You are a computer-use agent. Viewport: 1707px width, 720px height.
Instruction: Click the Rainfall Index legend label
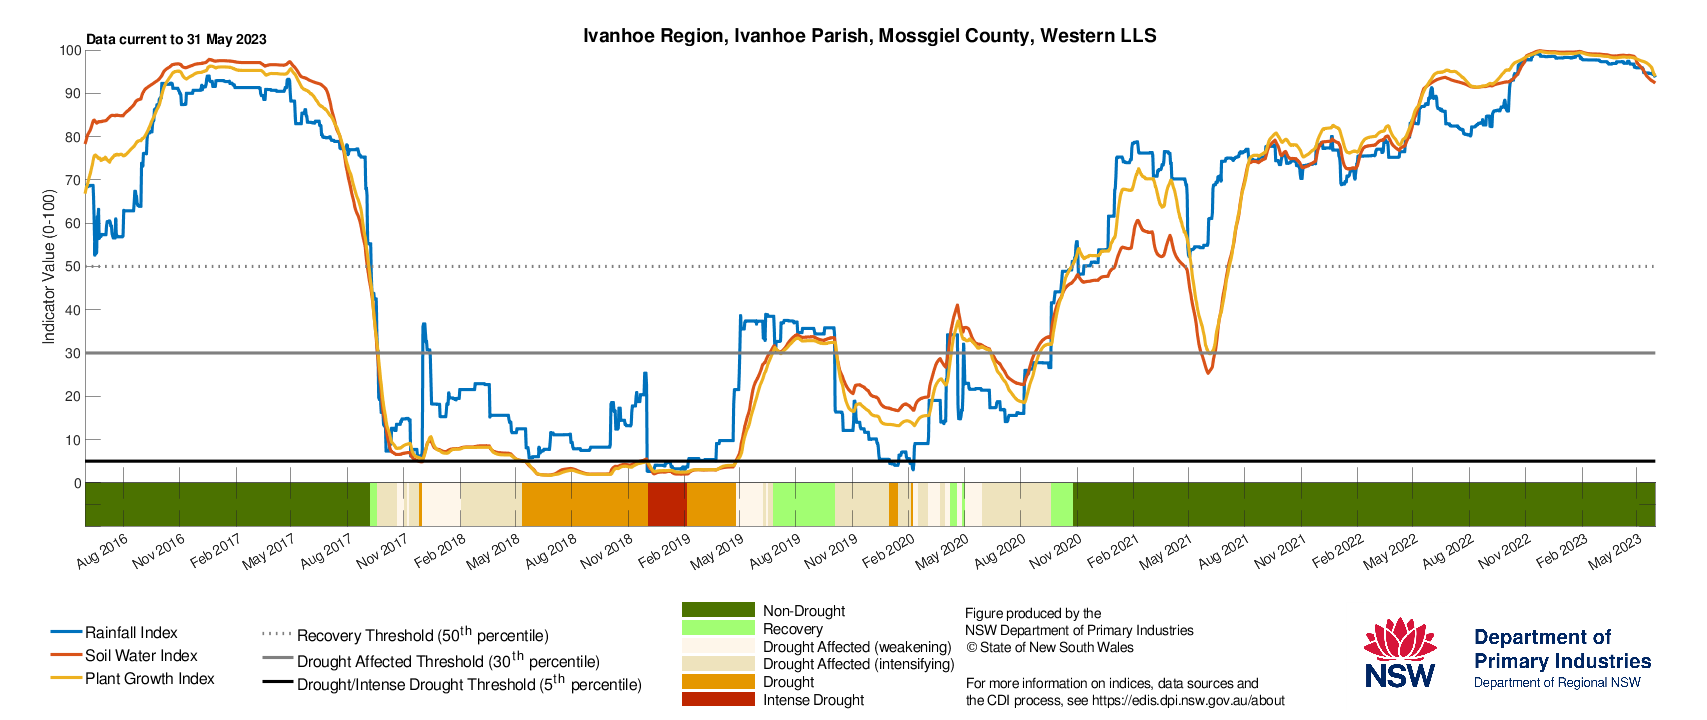tap(131, 633)
